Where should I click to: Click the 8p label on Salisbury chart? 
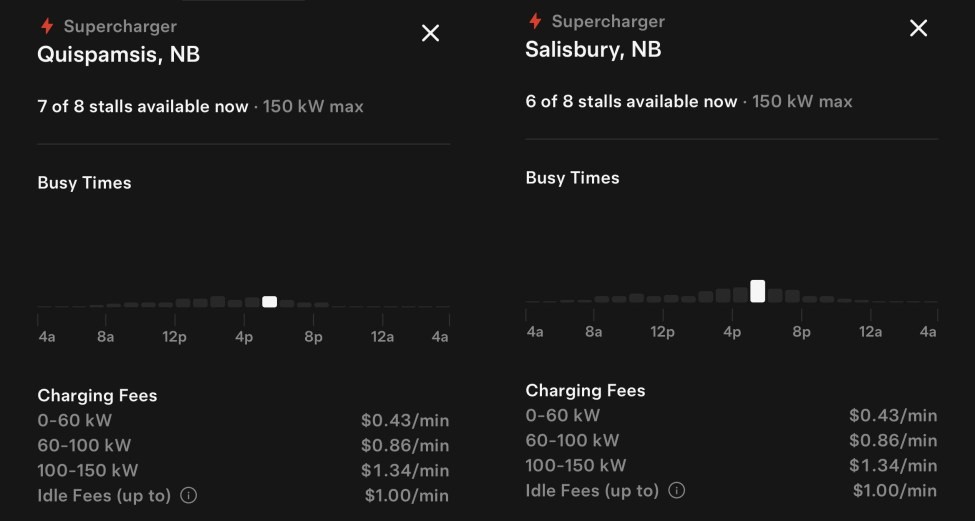point(801,332)
